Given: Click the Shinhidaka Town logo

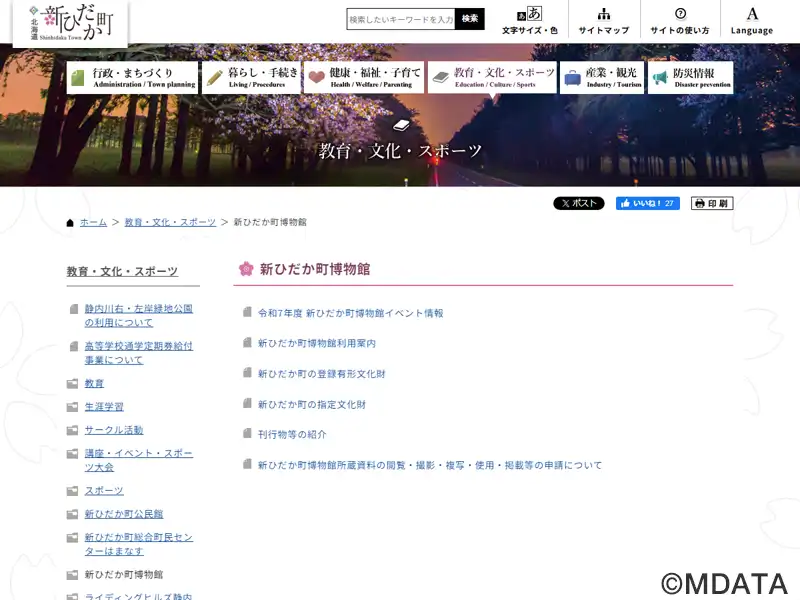Looking at the screenshot, I should coord(70,23).
